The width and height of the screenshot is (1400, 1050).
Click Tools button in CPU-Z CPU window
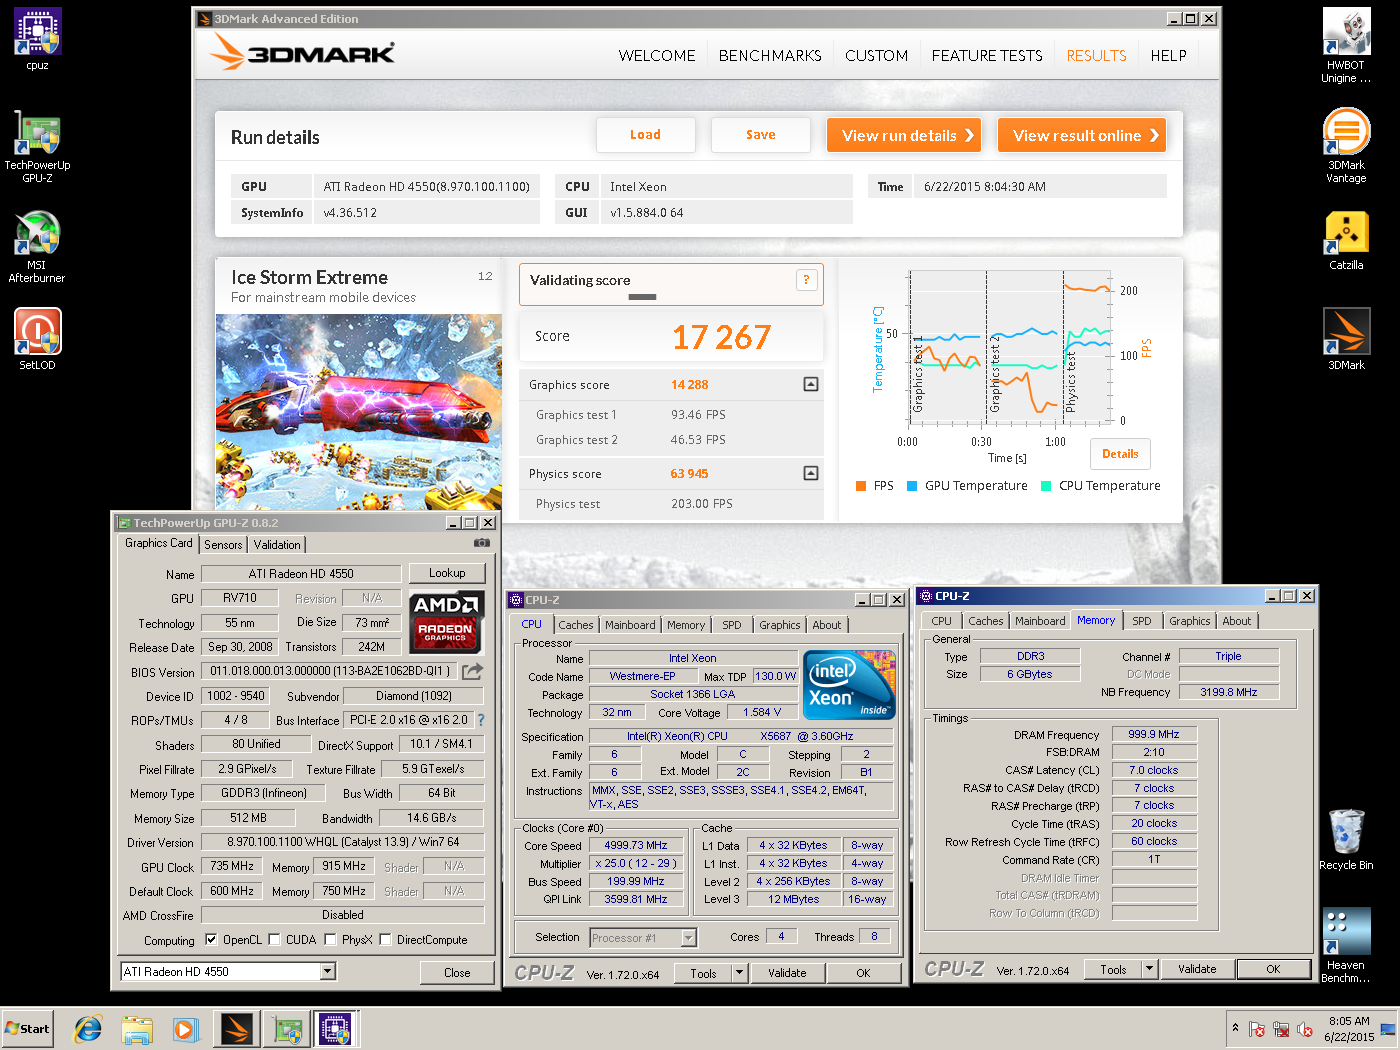coord(703,973)
